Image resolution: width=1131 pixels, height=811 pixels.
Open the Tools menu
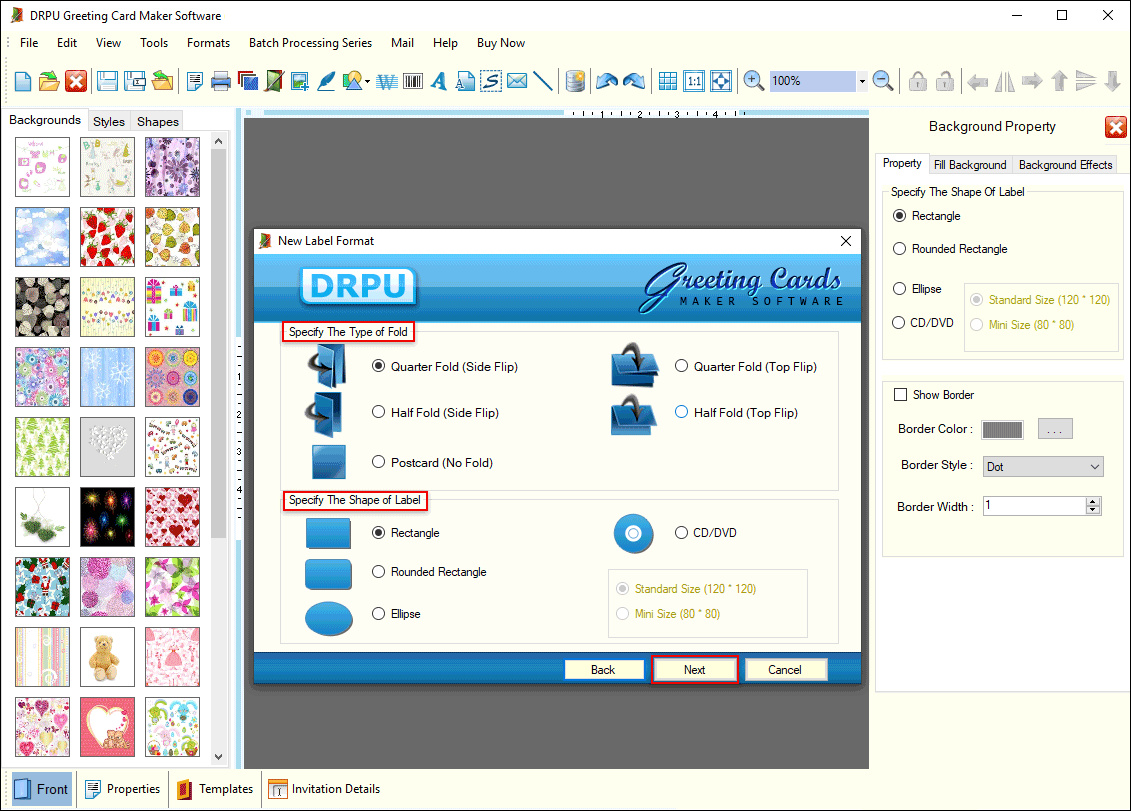tap(154, 43)
